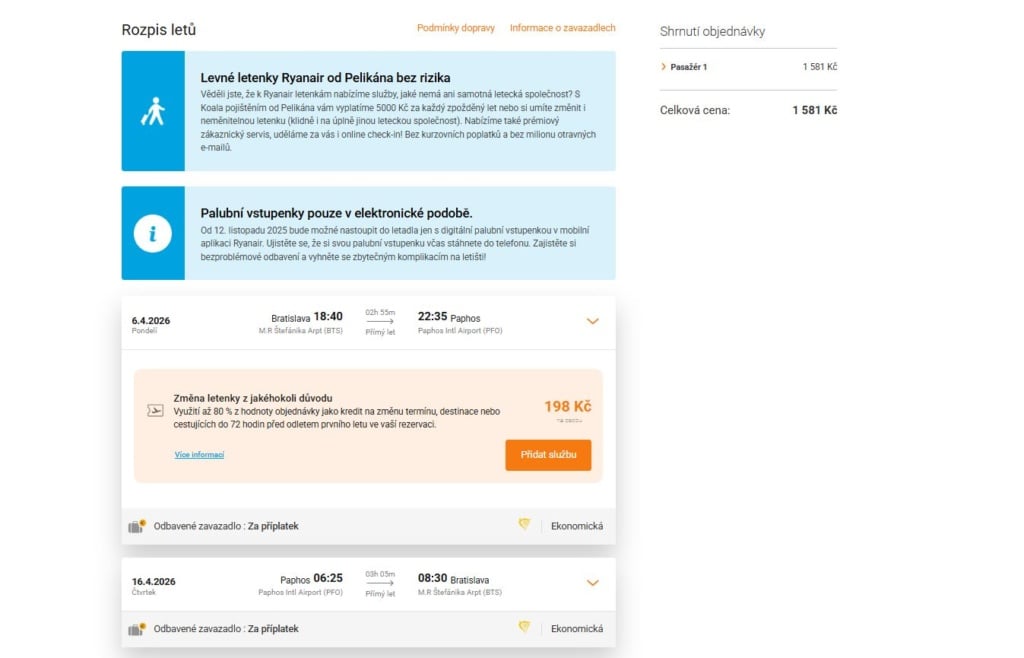Click the outbound direct flight arrow icon
This screenshot has width=1024, height=658.
(x=380, y=321)
